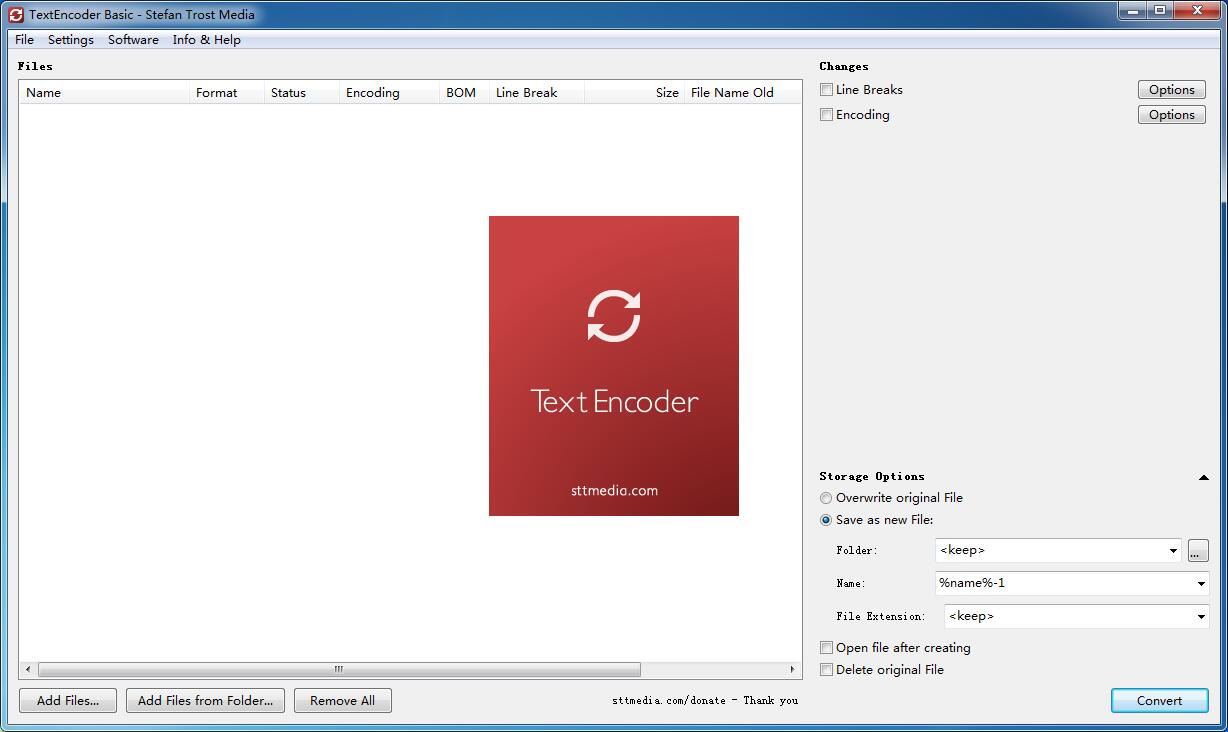The height and width of the screenshot is (732, 1228).
Task: Click the Text Encoder logo splash image
Action: point(614,366)
